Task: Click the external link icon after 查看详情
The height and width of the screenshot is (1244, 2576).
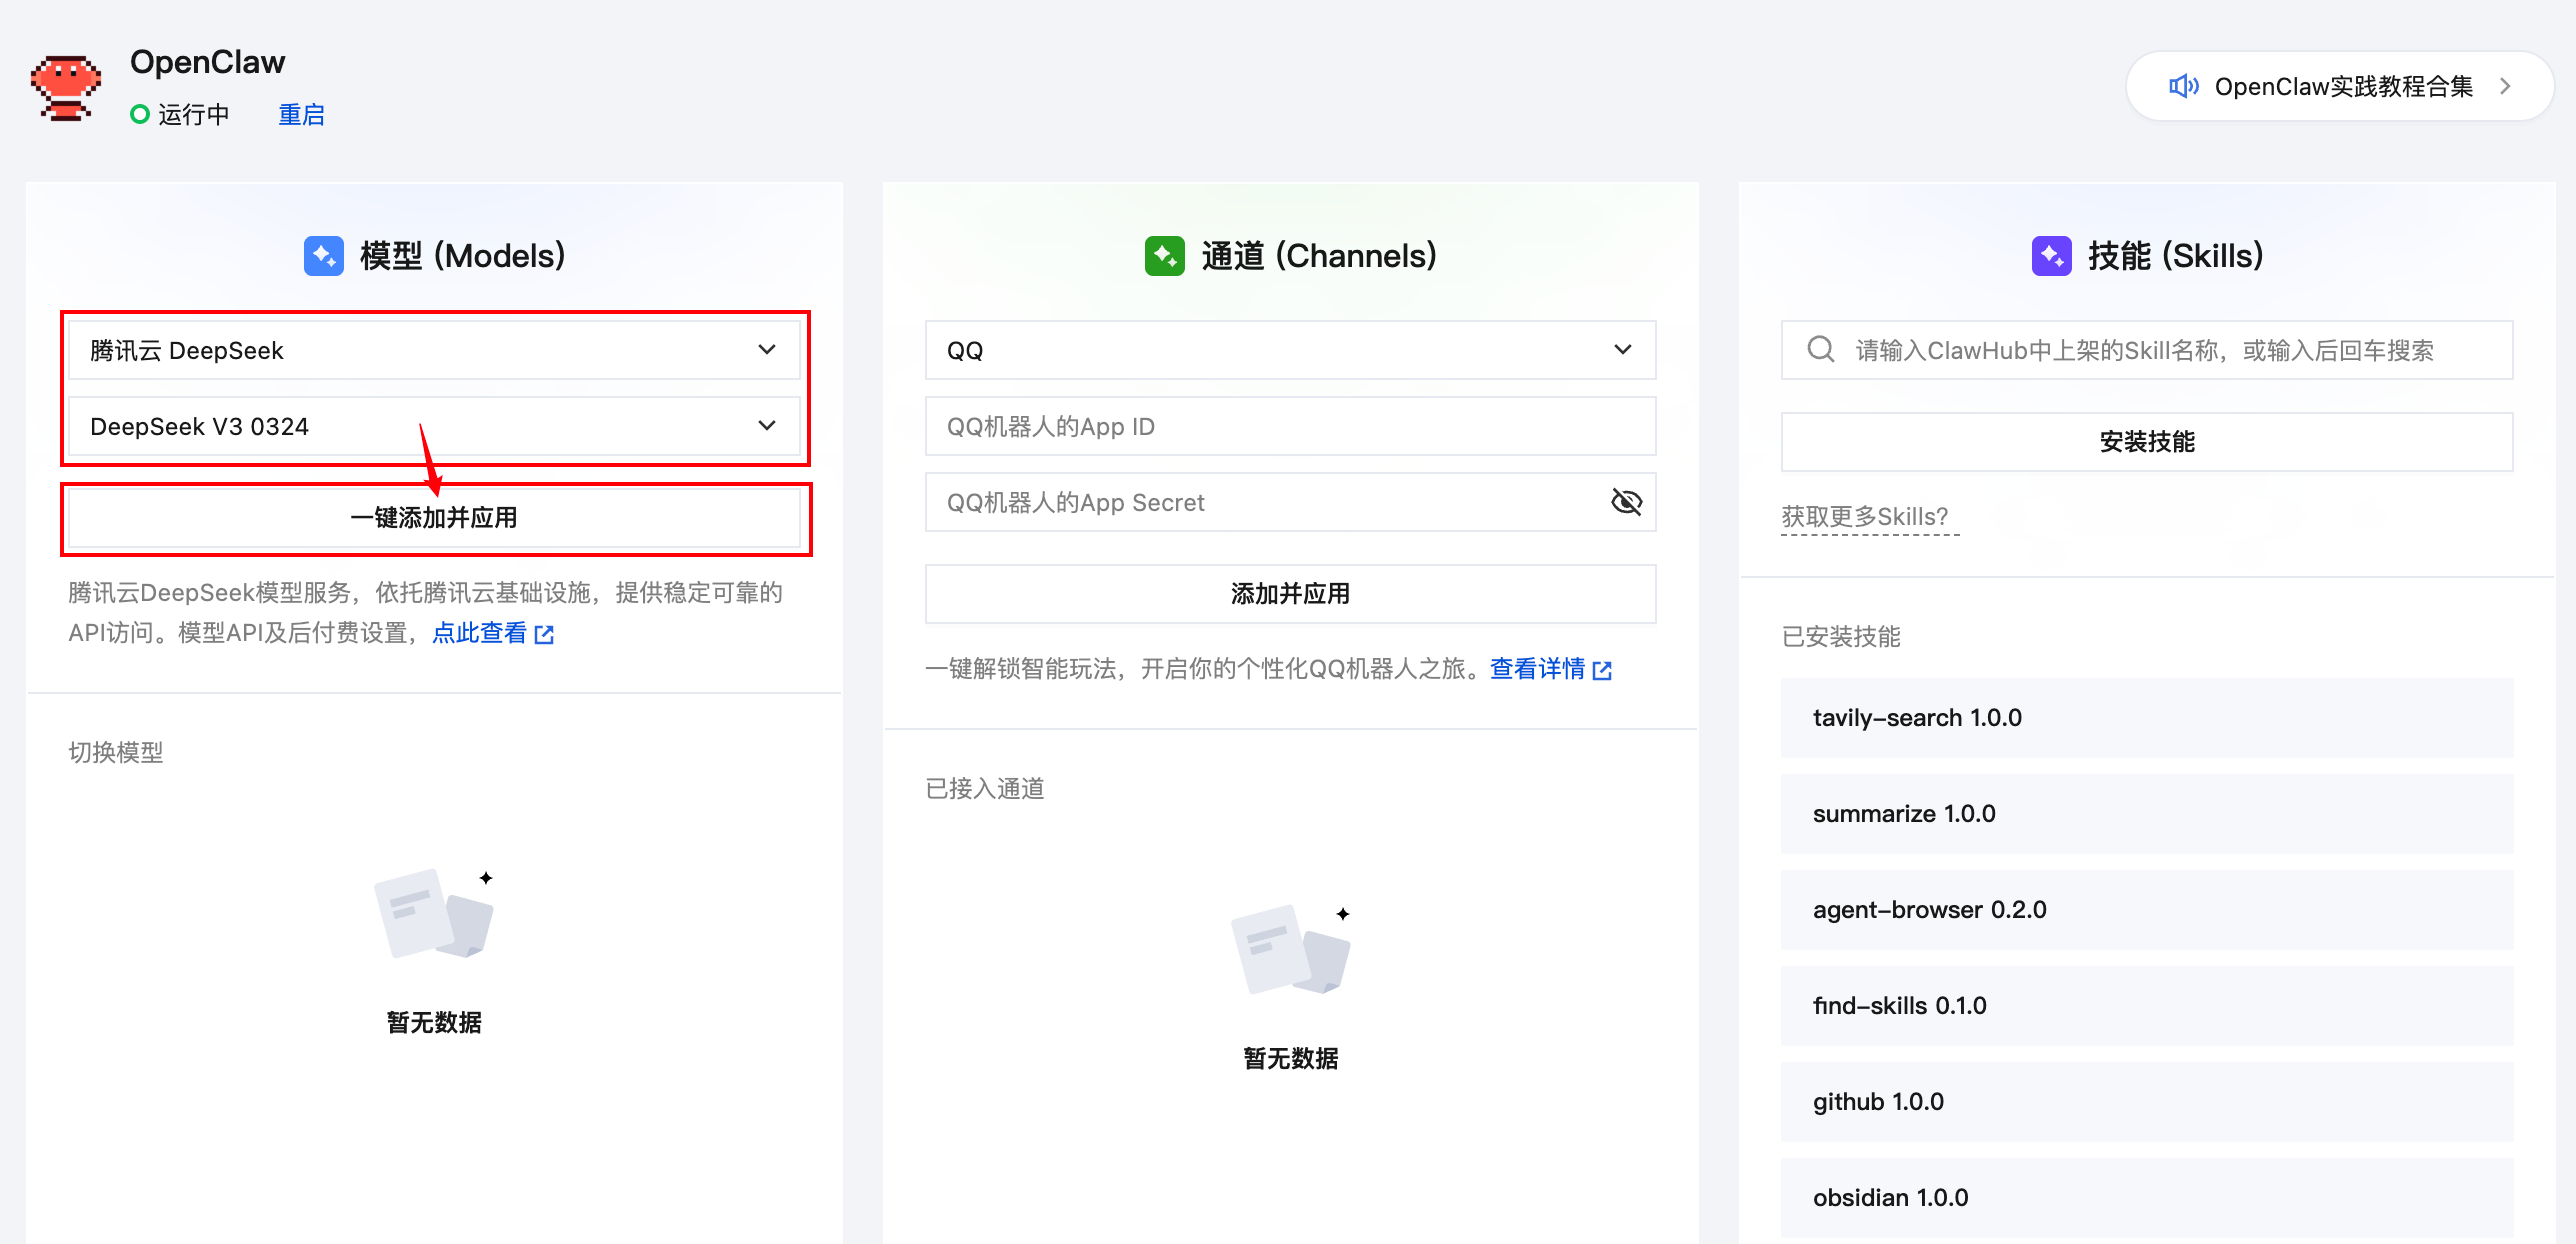Action: pyautogui.click(x=1603, y=670)
